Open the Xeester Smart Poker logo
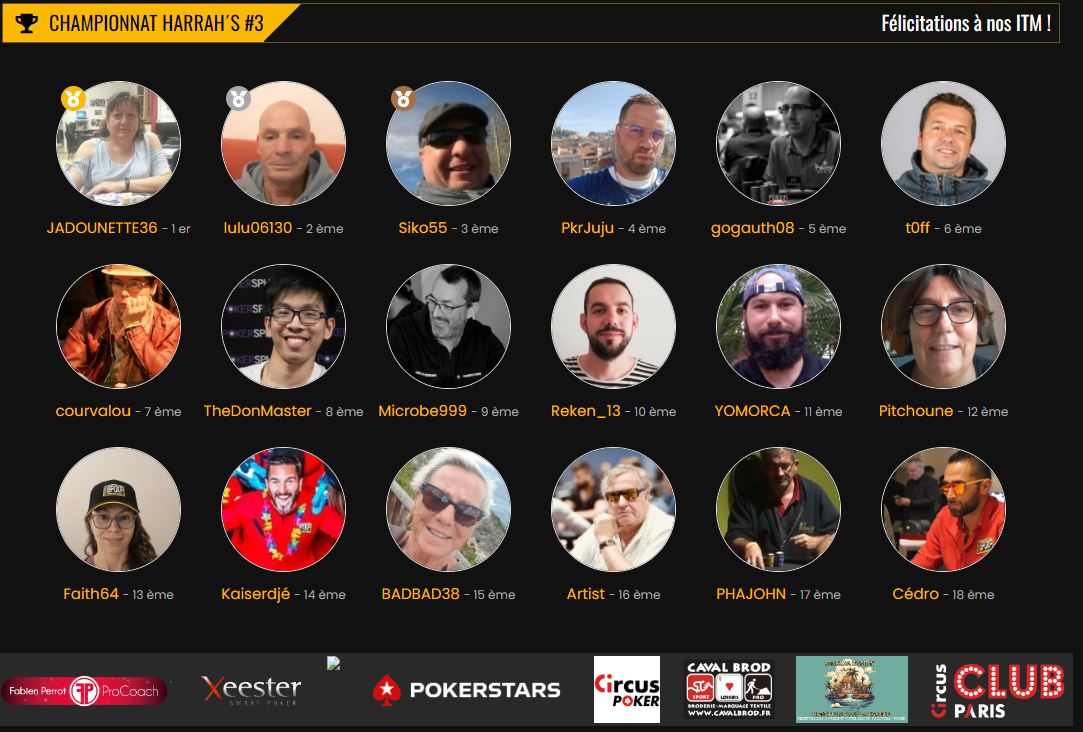Image resolution: width=1083 pixels, height=732 pixels. tap(251, 690)
